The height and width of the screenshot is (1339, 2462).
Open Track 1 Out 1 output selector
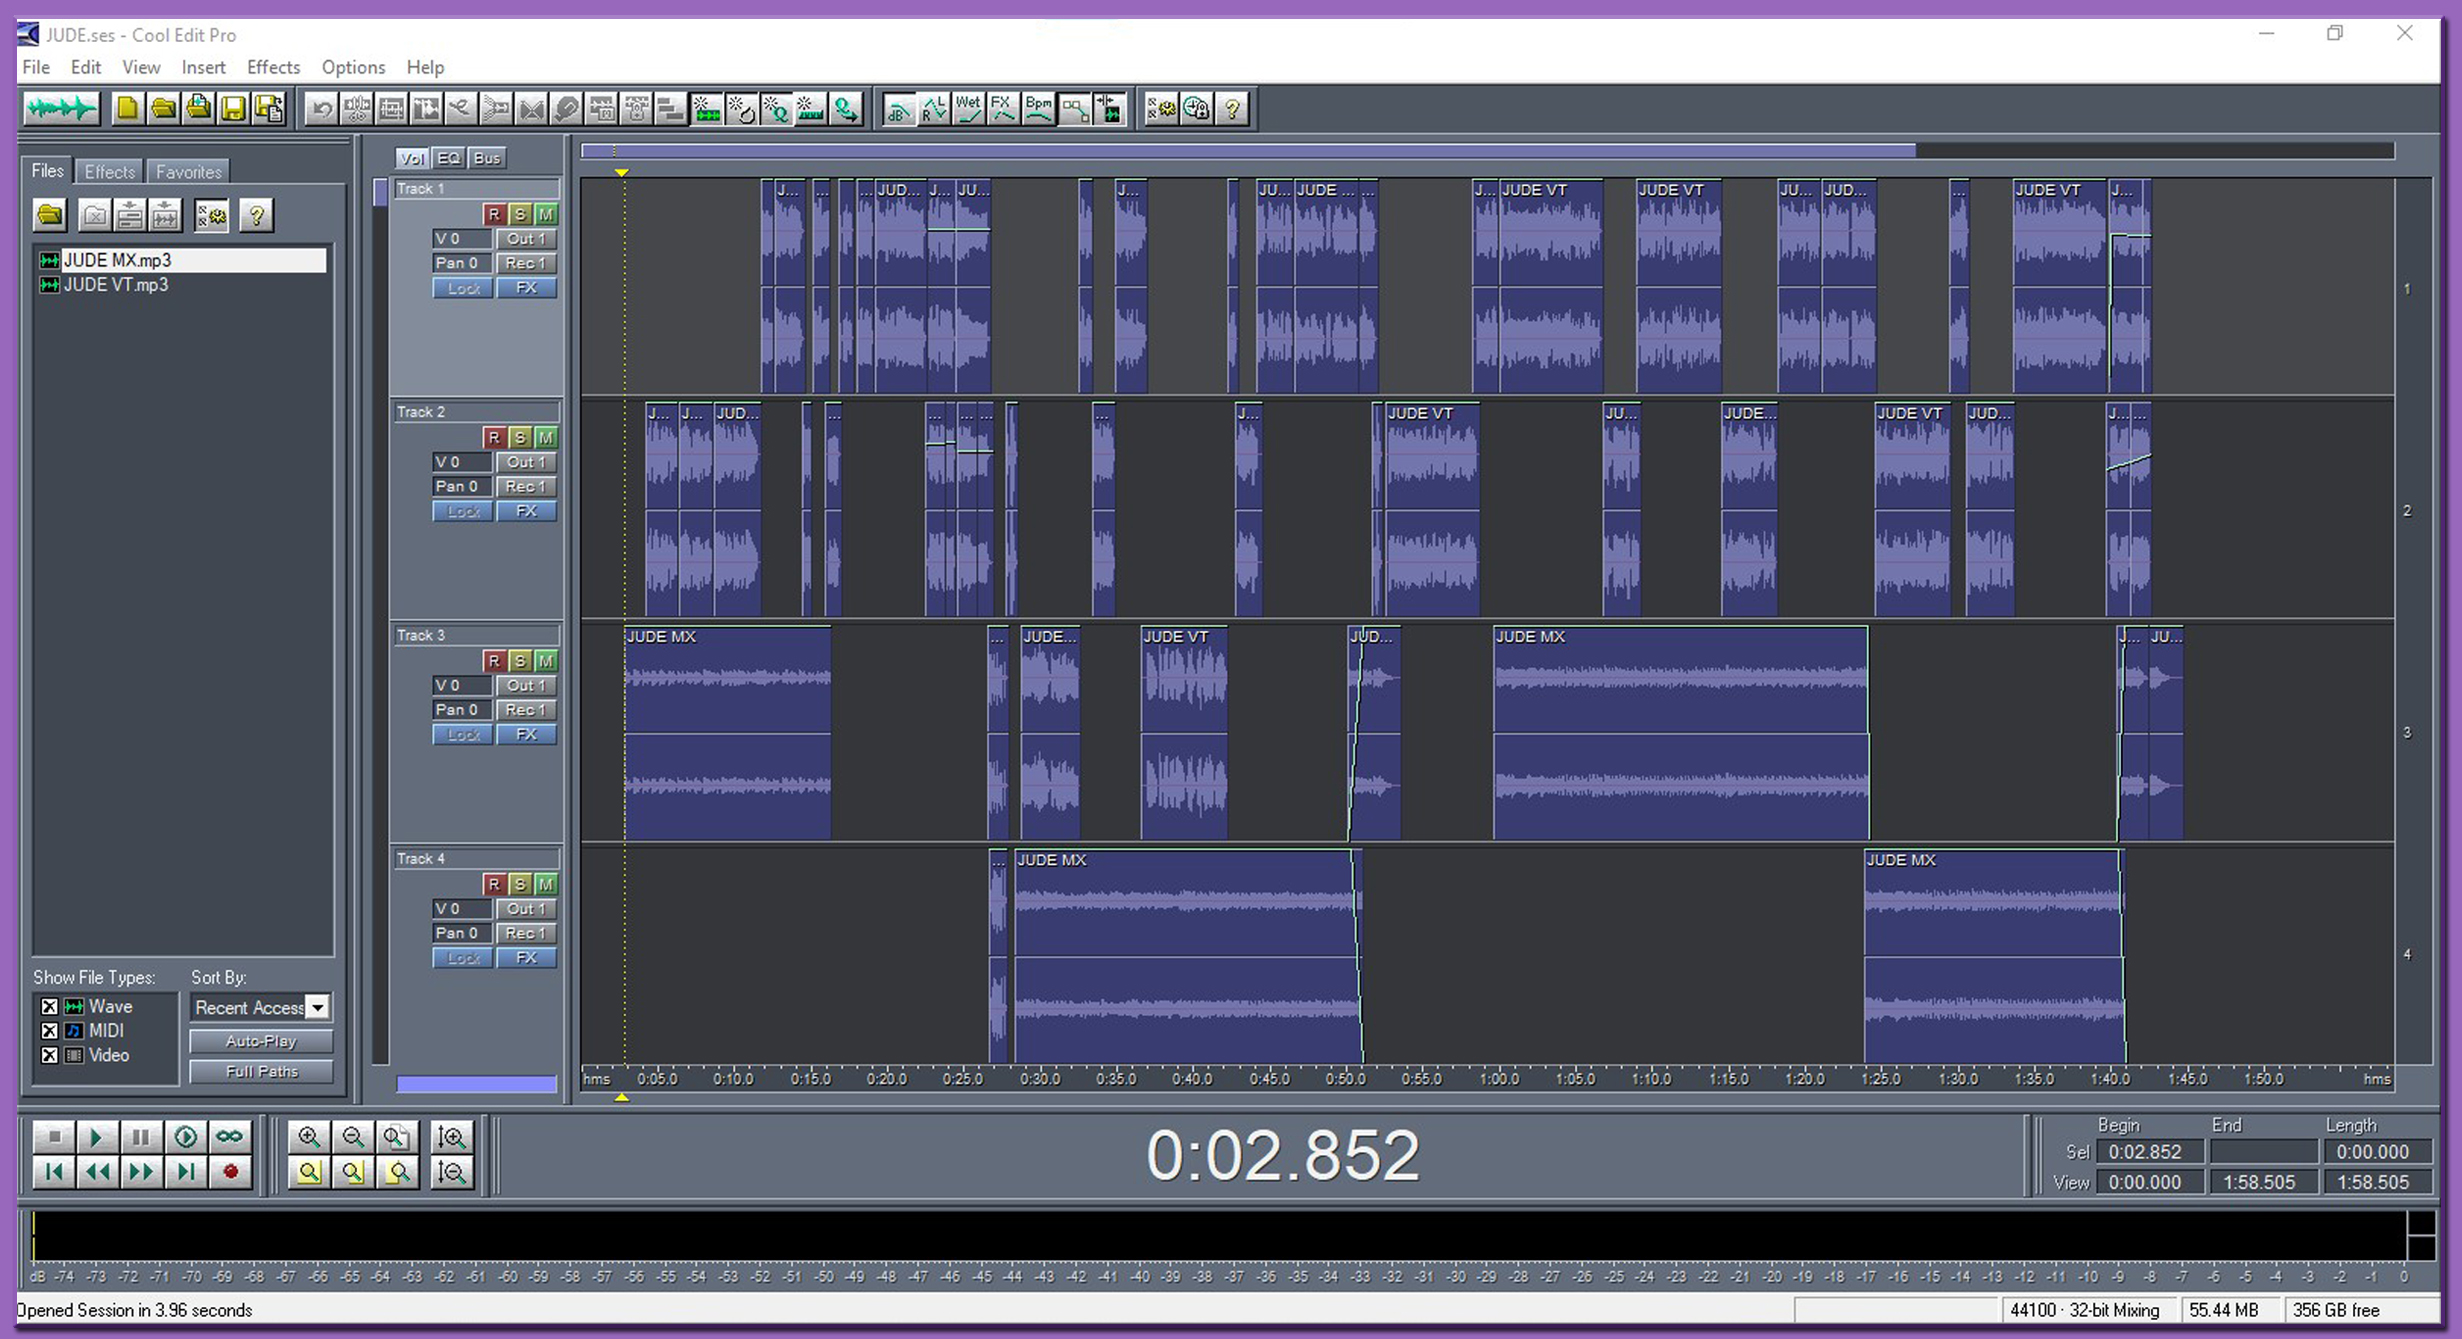(525, 239)
